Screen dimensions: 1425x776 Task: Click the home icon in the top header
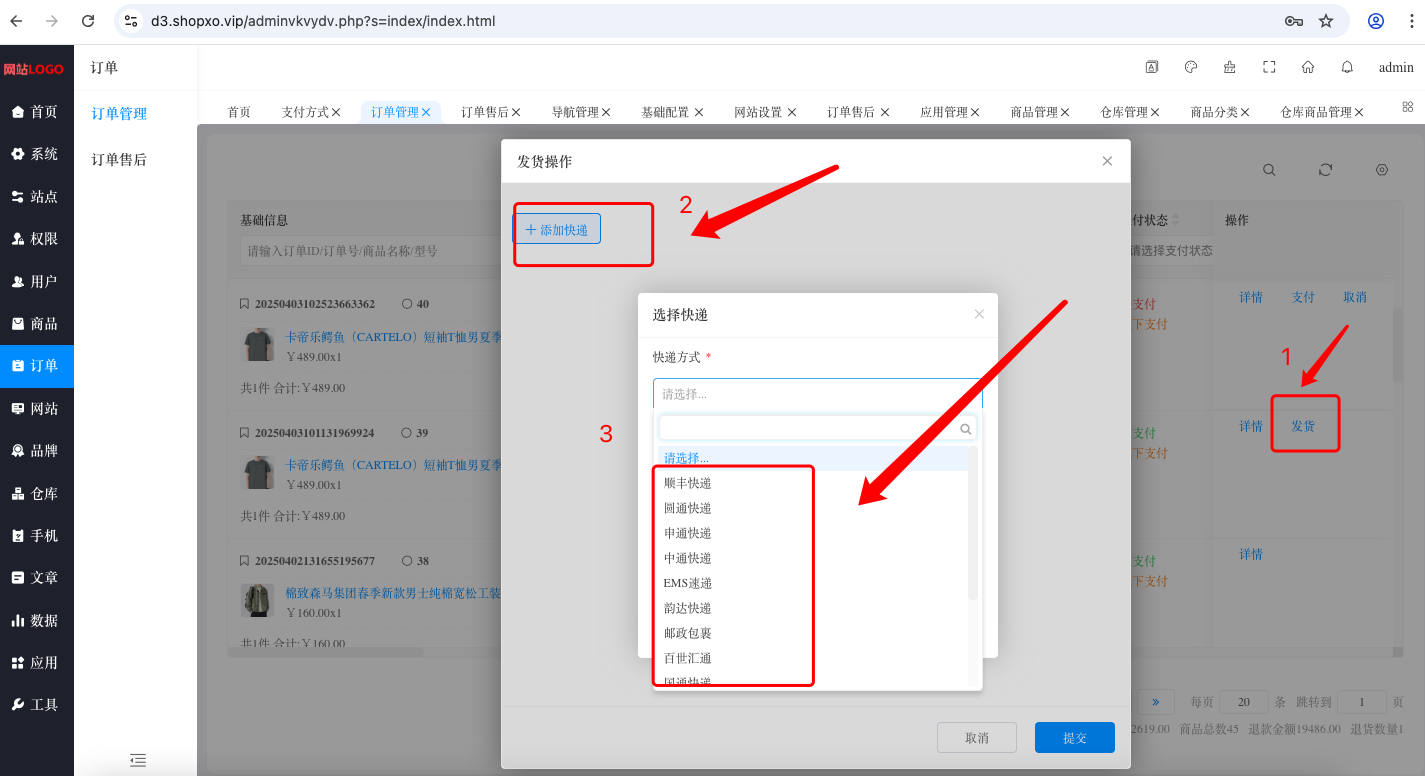pyautogui.click(x=1308, y=67)
